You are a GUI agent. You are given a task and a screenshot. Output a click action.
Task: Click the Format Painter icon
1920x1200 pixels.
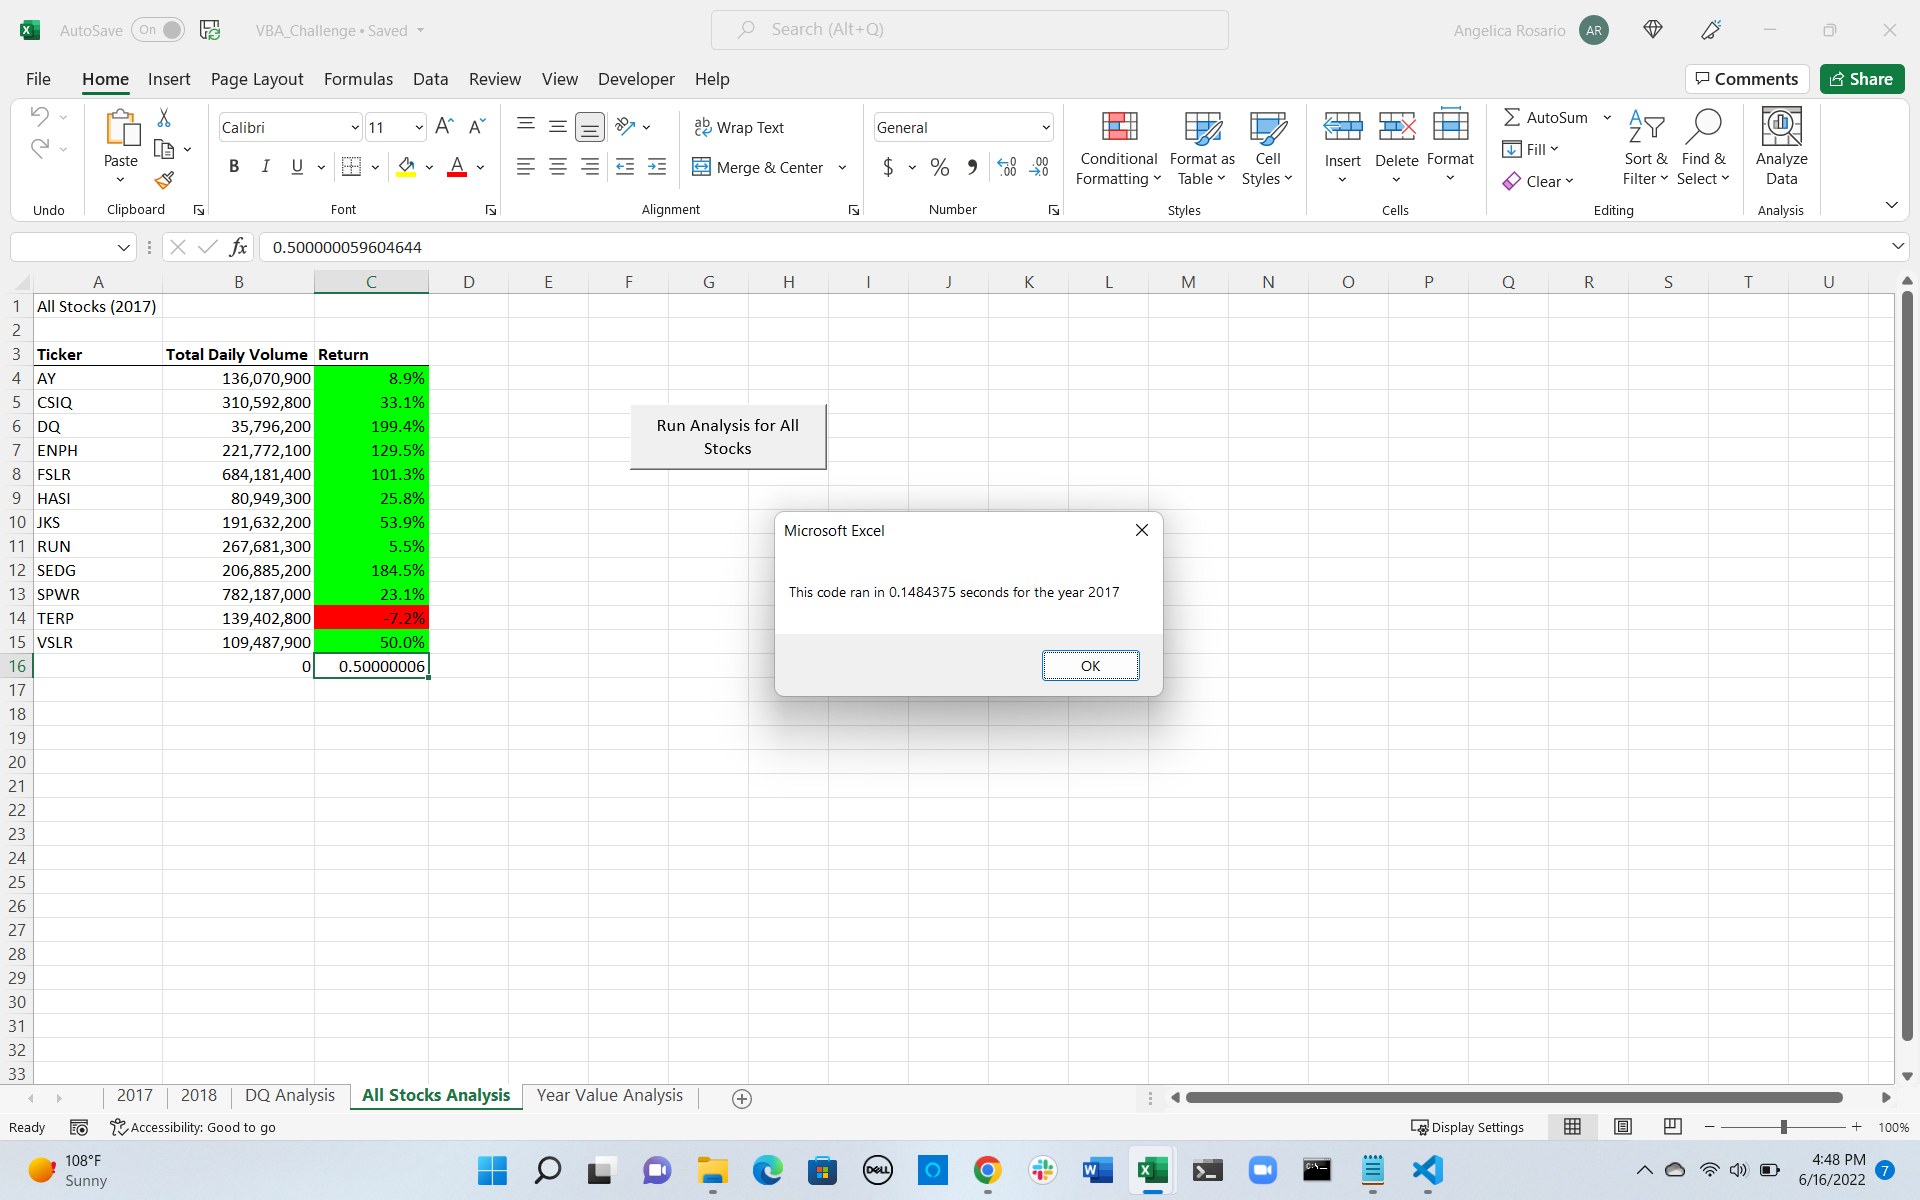coord(164,180)
